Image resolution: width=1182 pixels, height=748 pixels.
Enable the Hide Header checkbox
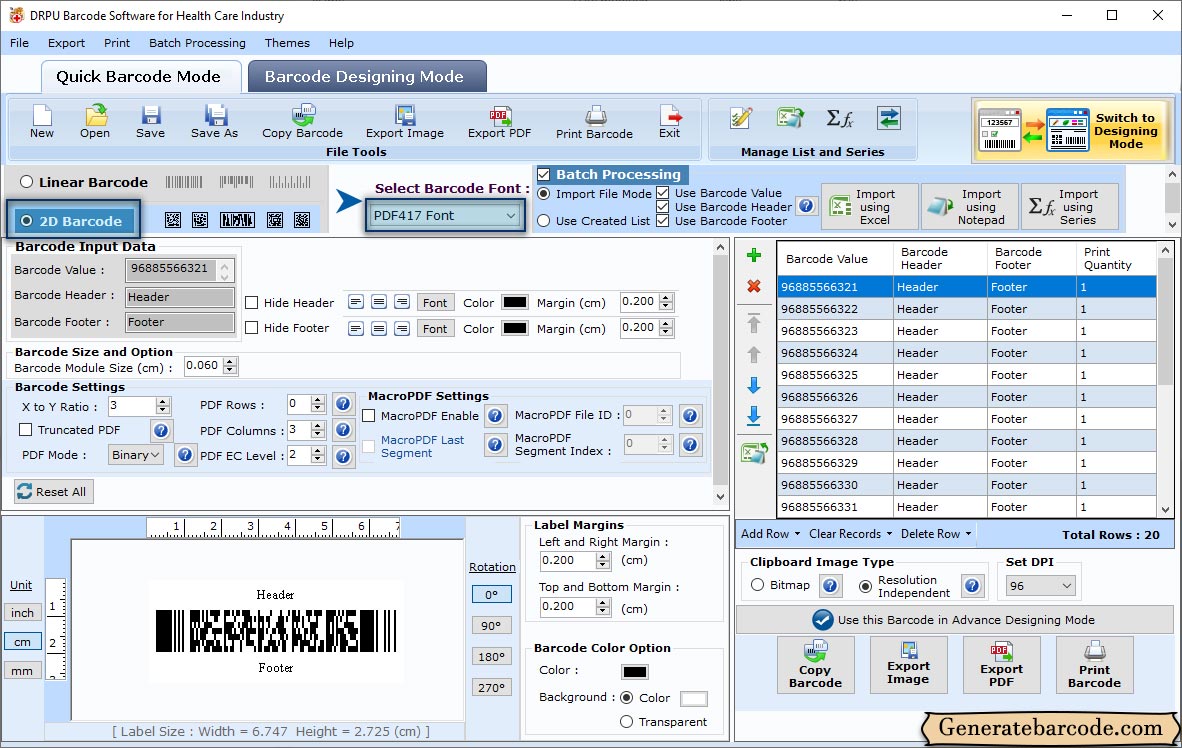(252, 302)
